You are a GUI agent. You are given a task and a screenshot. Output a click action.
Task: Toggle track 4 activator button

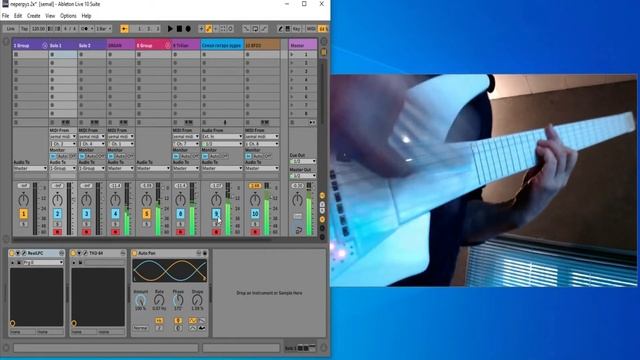(x=116, y=213)
